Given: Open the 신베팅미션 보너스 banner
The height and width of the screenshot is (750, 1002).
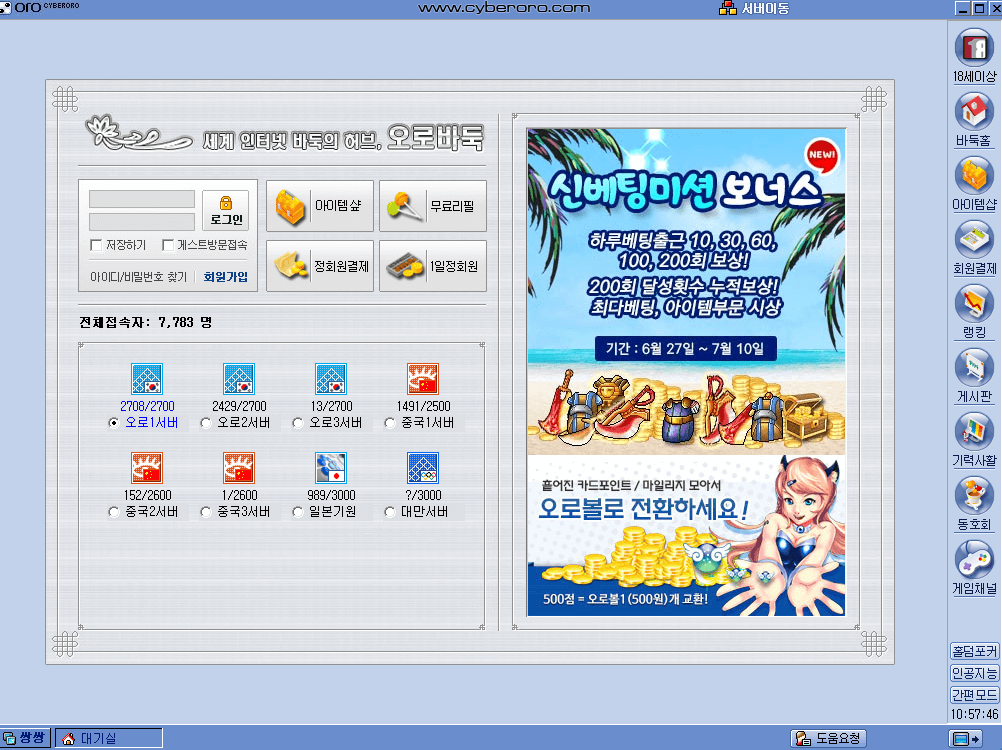Looking at the screenshot, I should [x=686, y=291].
